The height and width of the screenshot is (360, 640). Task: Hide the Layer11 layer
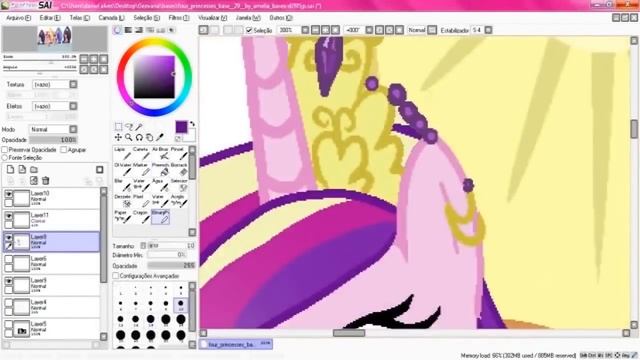click(x=9, y=216)
